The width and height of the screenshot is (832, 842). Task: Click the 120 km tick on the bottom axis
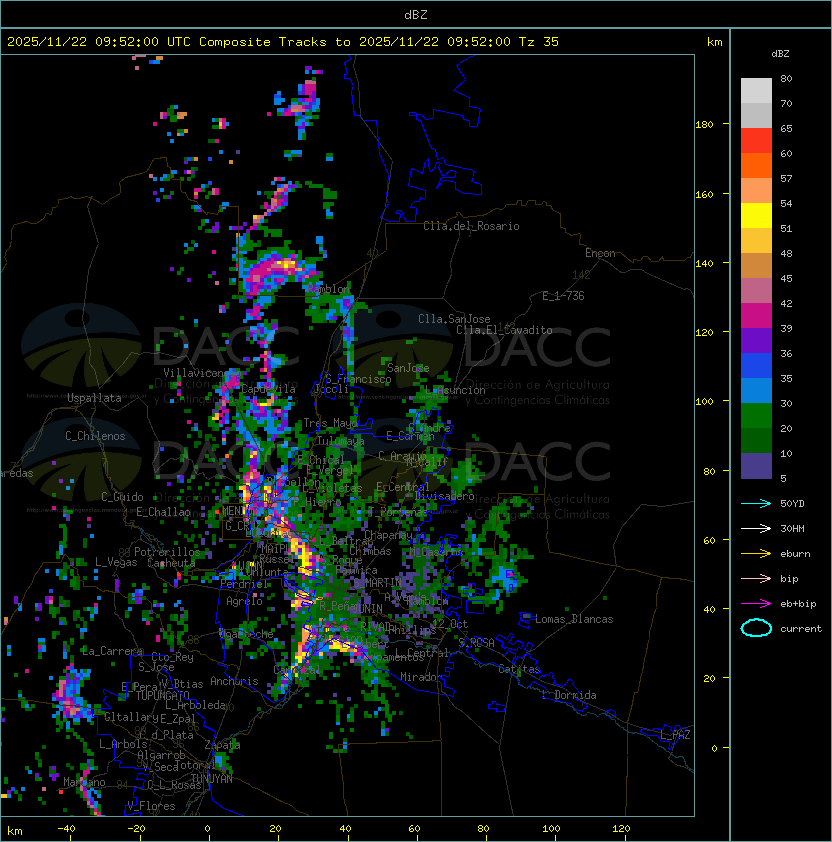click(x=621, y=829)
